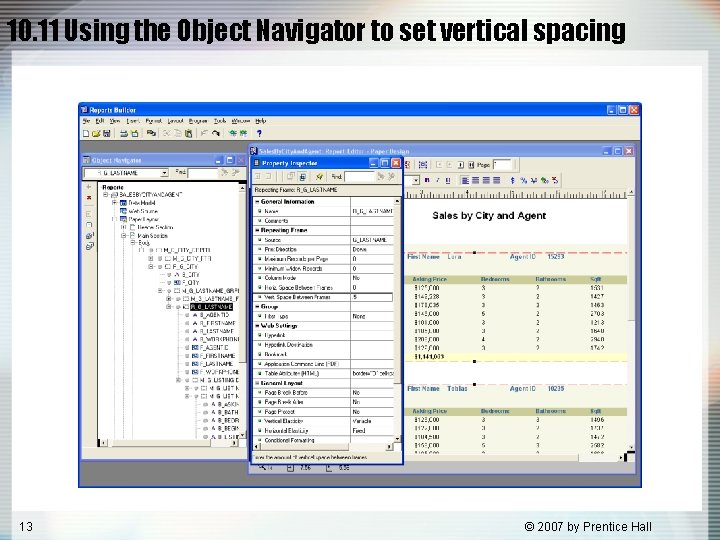720x540 pixels.
Task: Collapse the General Information property group
Action: pyautogui.click(x=257, y=202)
